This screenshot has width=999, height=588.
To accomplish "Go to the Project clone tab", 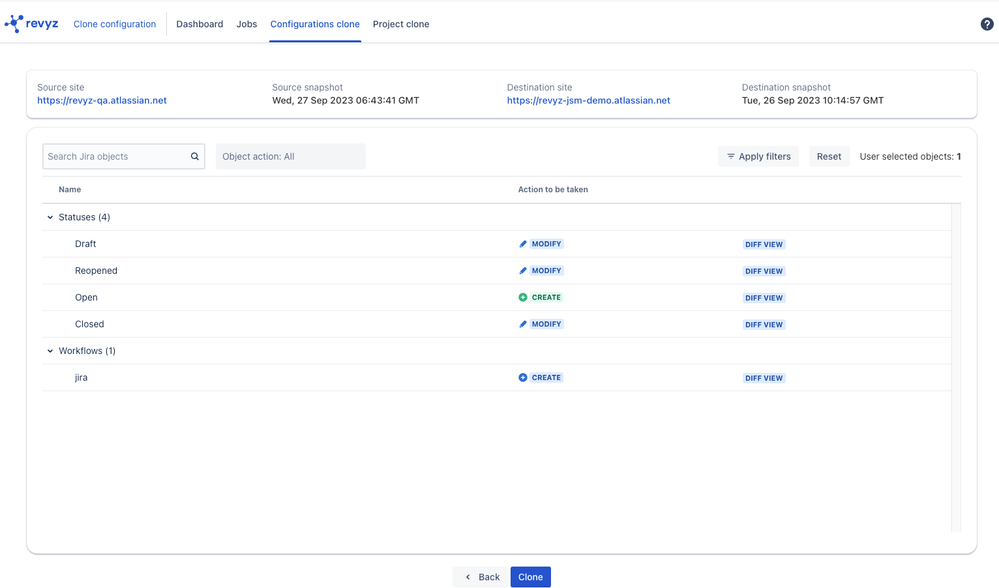I will (401, 24).
